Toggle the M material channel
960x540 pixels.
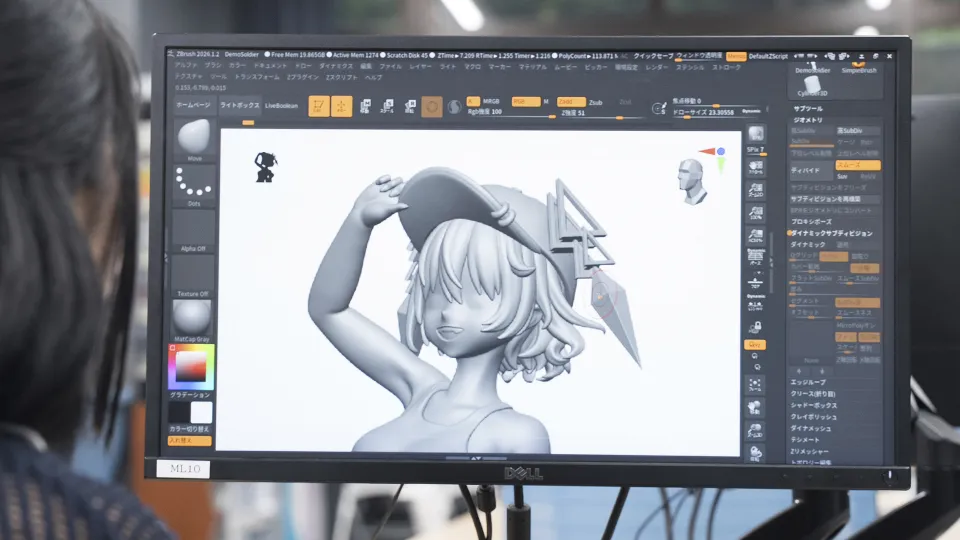coord(546,102)
